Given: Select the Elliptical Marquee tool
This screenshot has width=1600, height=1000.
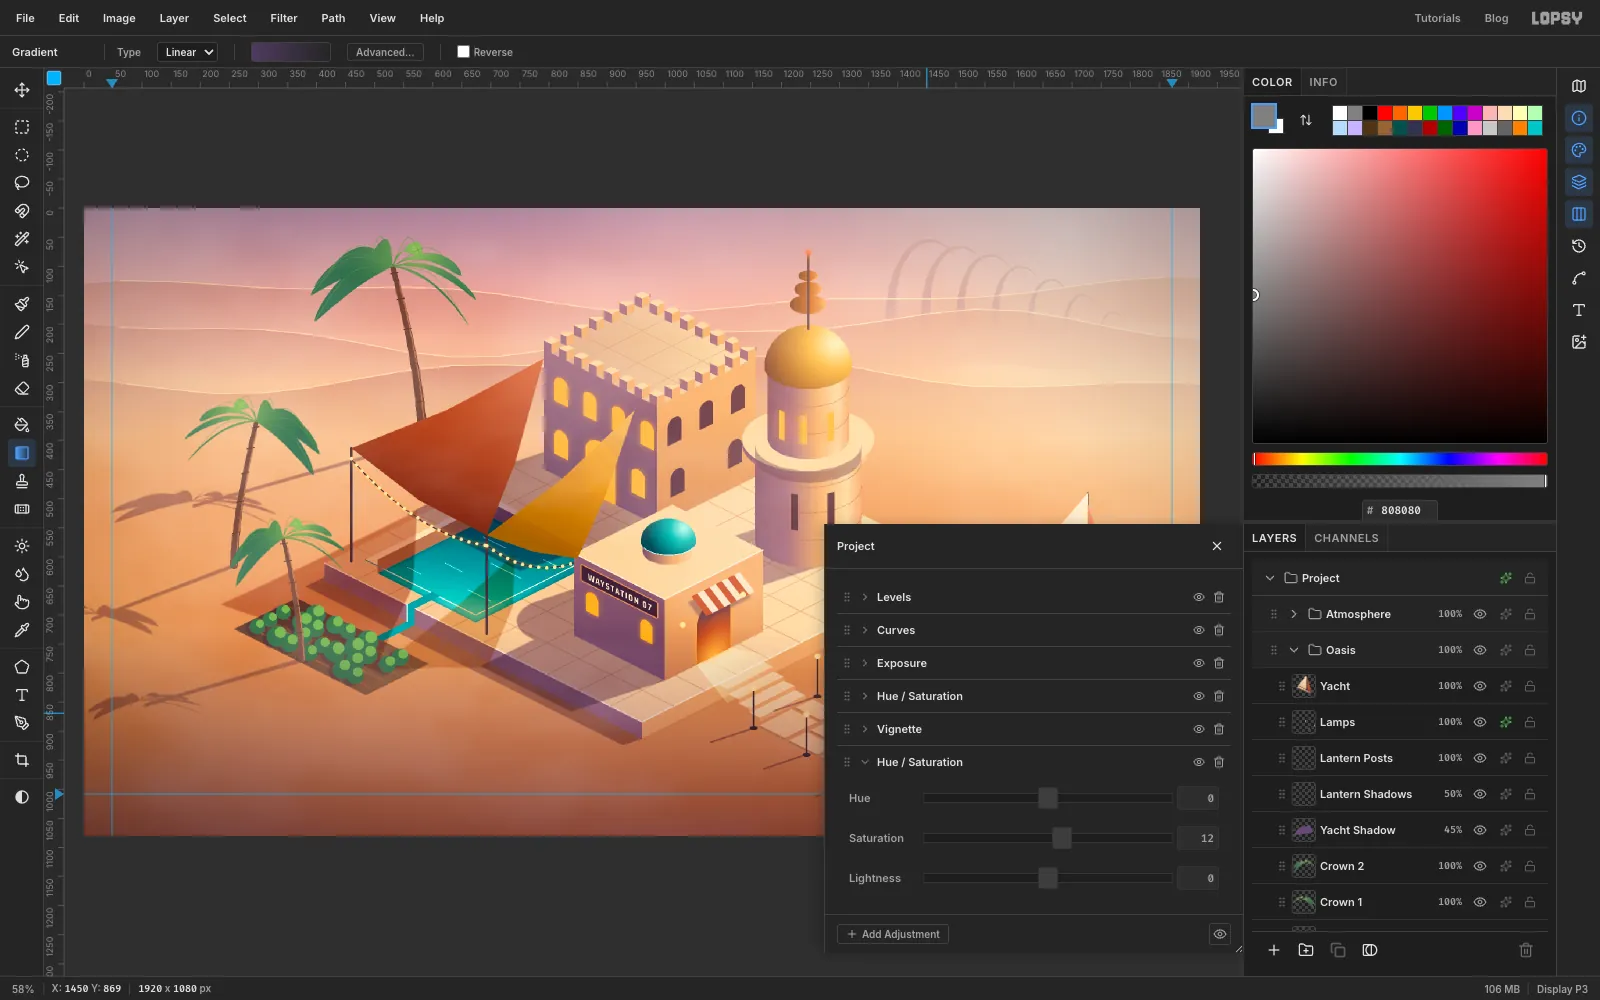Looking at the screenshot, I should point(21,155).
